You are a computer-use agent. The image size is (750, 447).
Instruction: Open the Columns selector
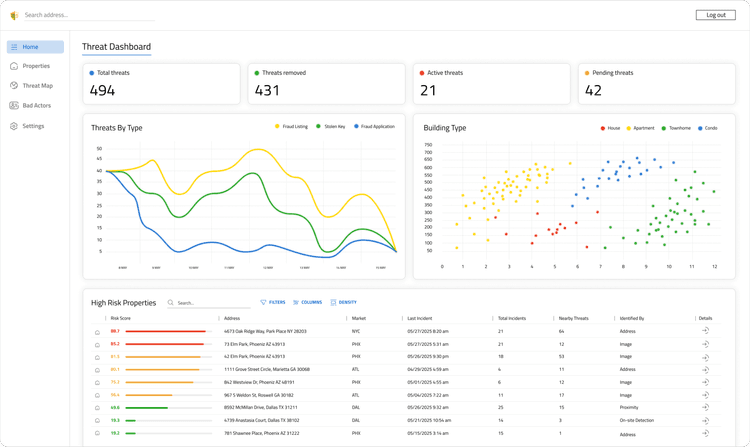pos(307,302)
